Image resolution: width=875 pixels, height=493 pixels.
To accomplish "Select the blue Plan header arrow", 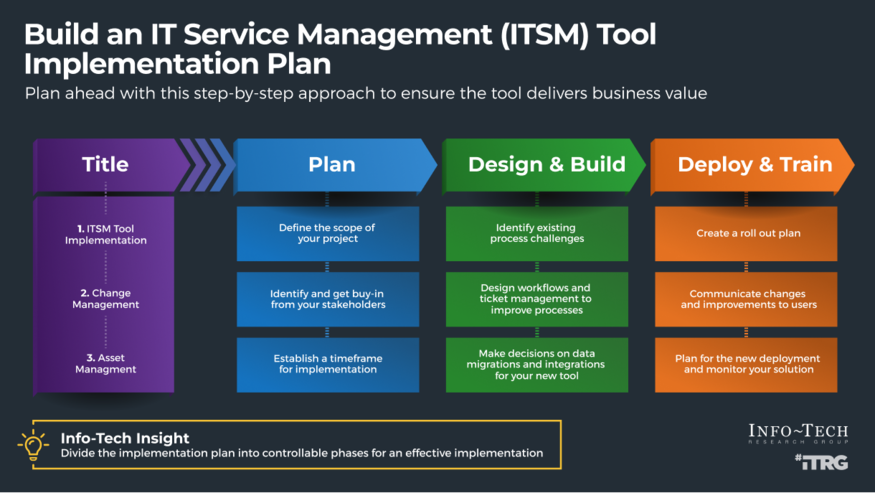I will (332, 164).
